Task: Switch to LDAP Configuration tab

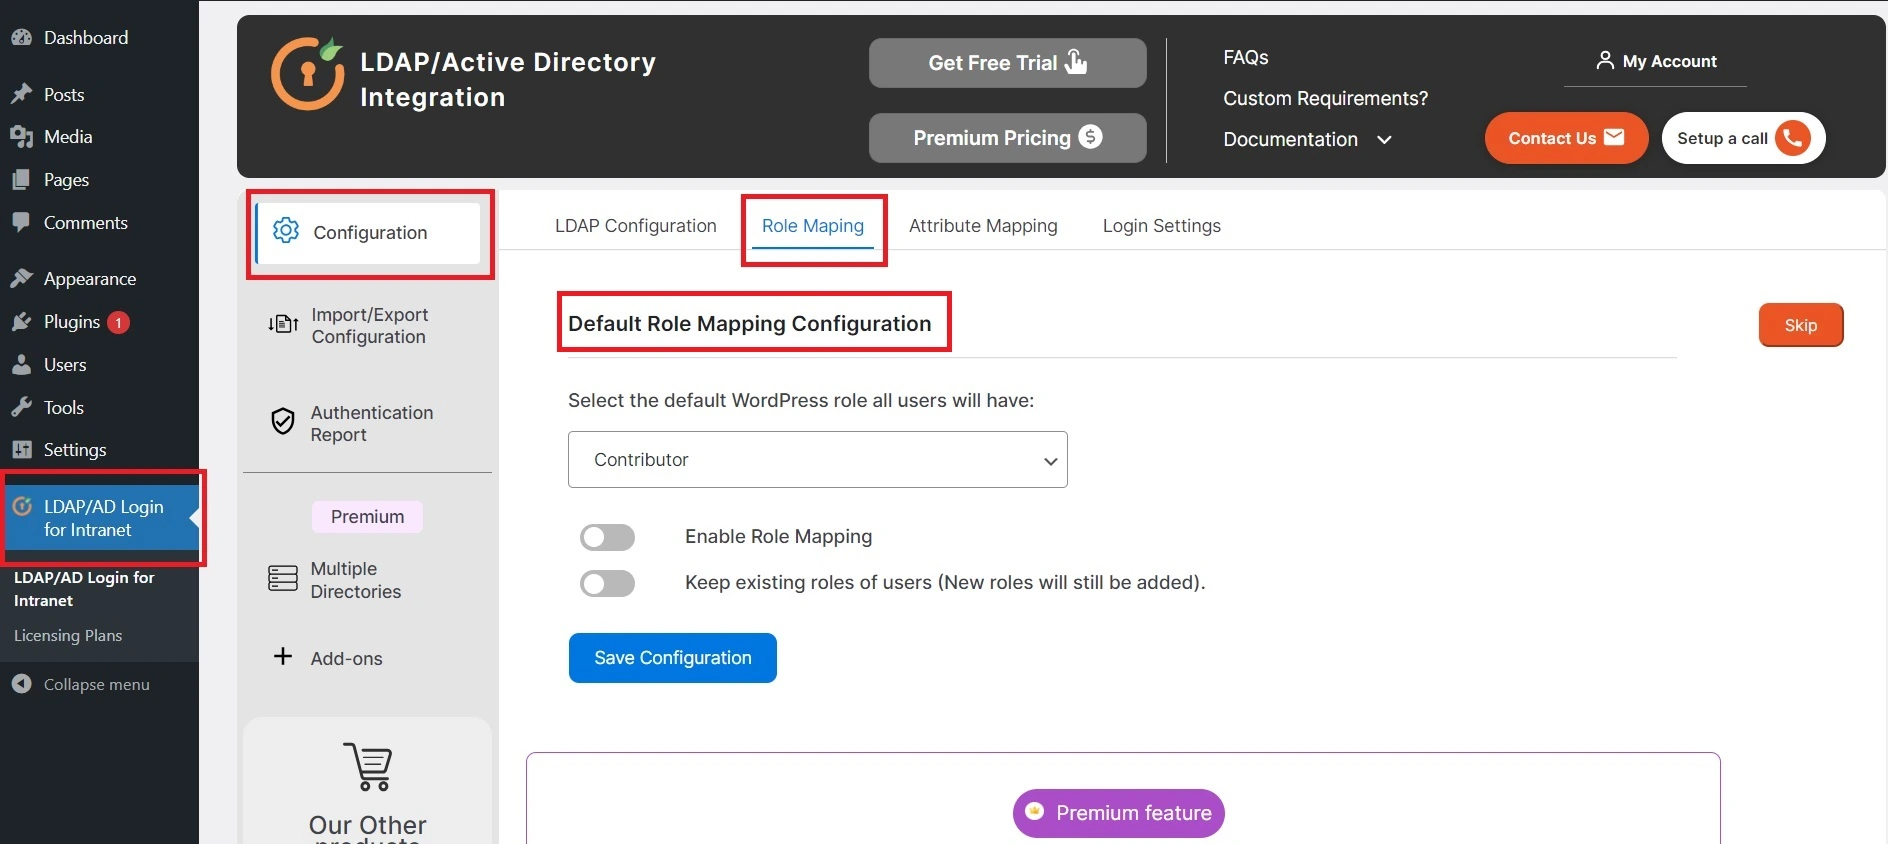Action: 636,226
